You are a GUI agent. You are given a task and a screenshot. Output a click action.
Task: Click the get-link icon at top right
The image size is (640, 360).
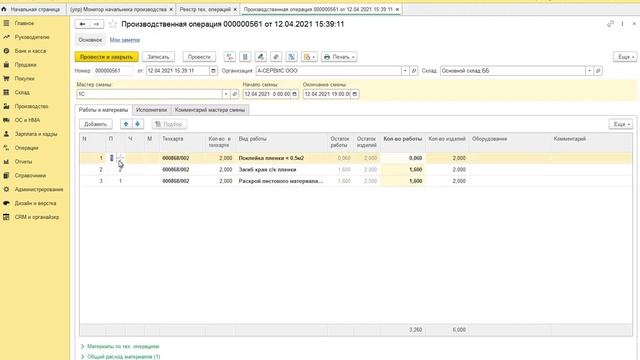tap(610, 24)
